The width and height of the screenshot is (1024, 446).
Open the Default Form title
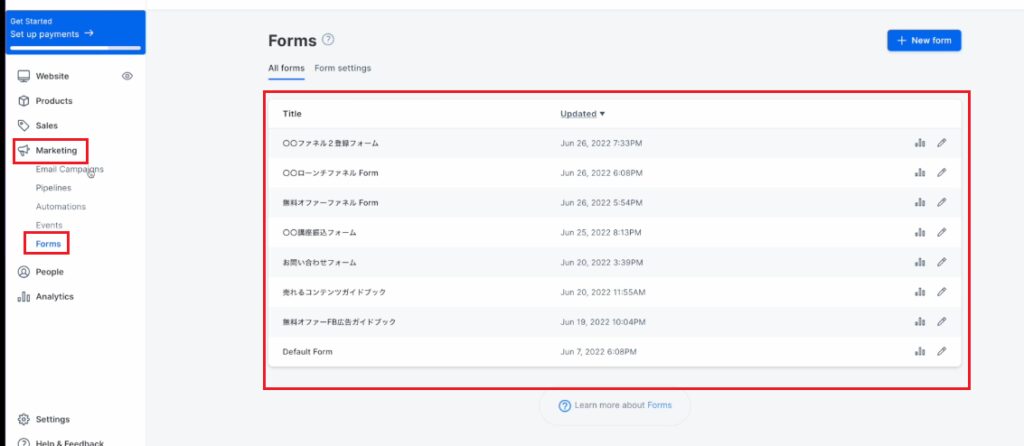pos(308,351)
